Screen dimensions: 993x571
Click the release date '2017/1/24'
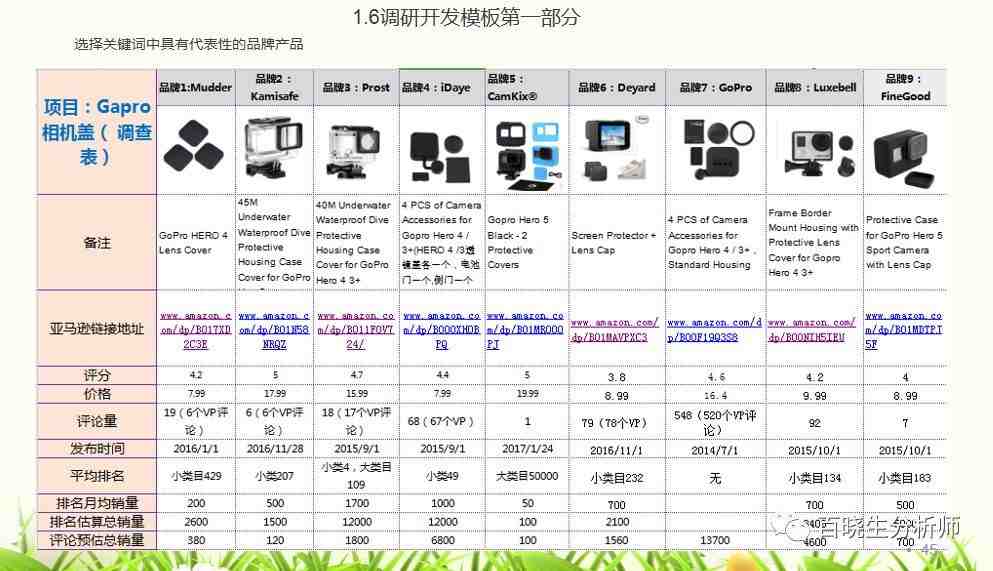point(527,448)
